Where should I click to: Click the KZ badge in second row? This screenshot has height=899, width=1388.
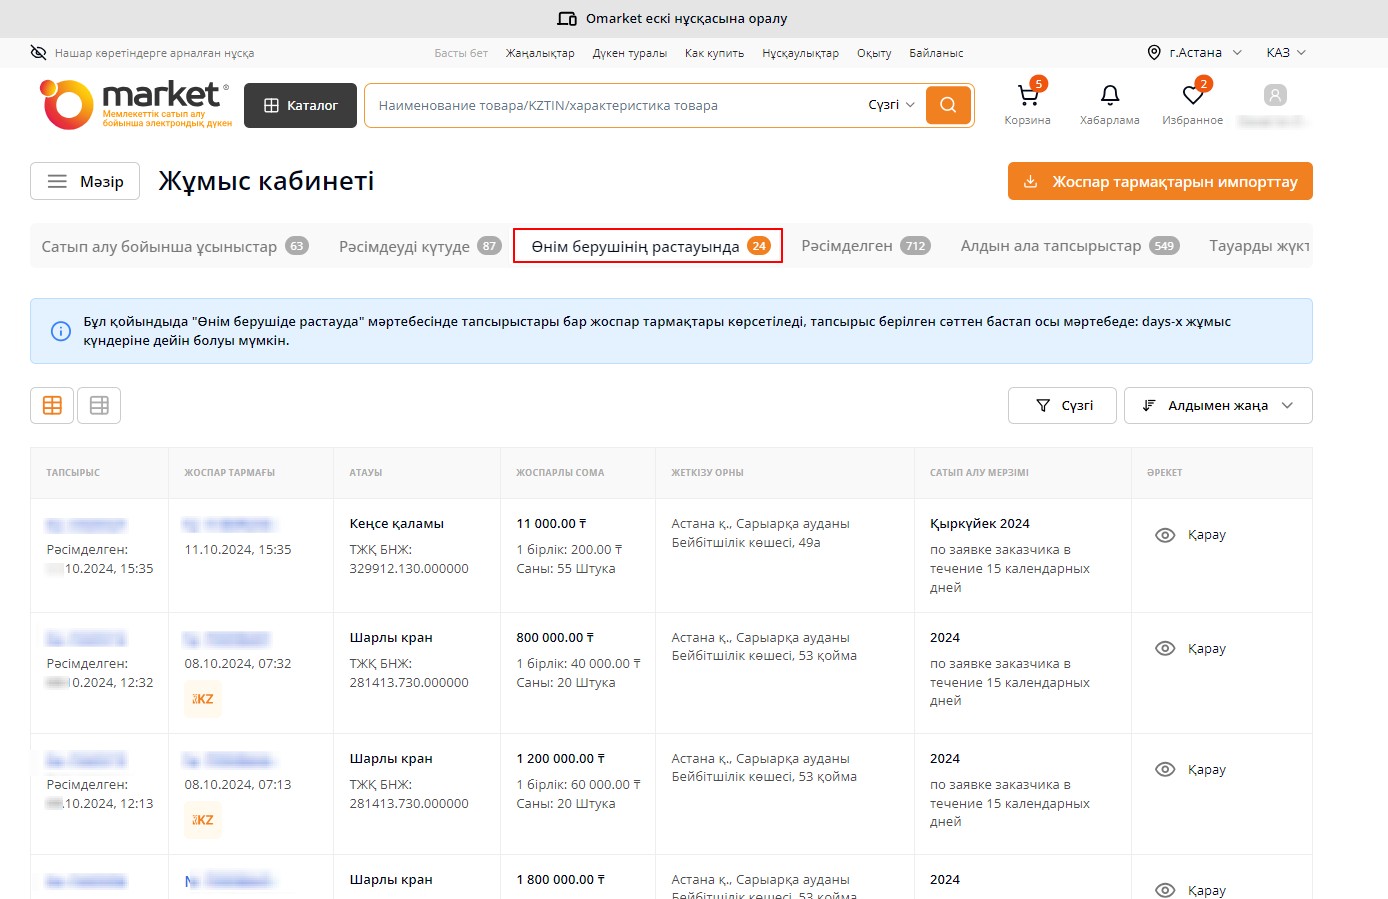coord(203,699)
